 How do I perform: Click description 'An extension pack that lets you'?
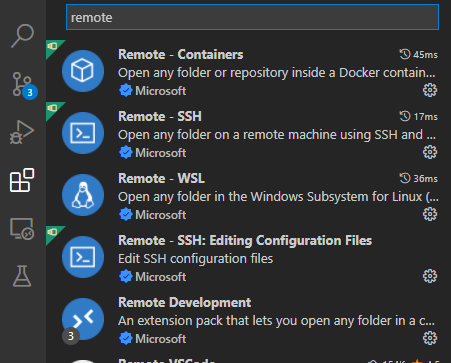pos(277,321)
